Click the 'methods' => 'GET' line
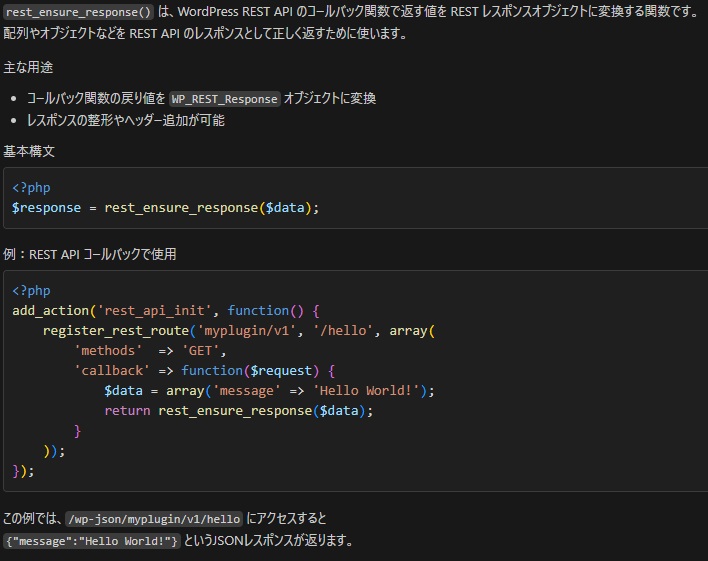Viewport: 708px width, 561px height. (x=150, y=351)
